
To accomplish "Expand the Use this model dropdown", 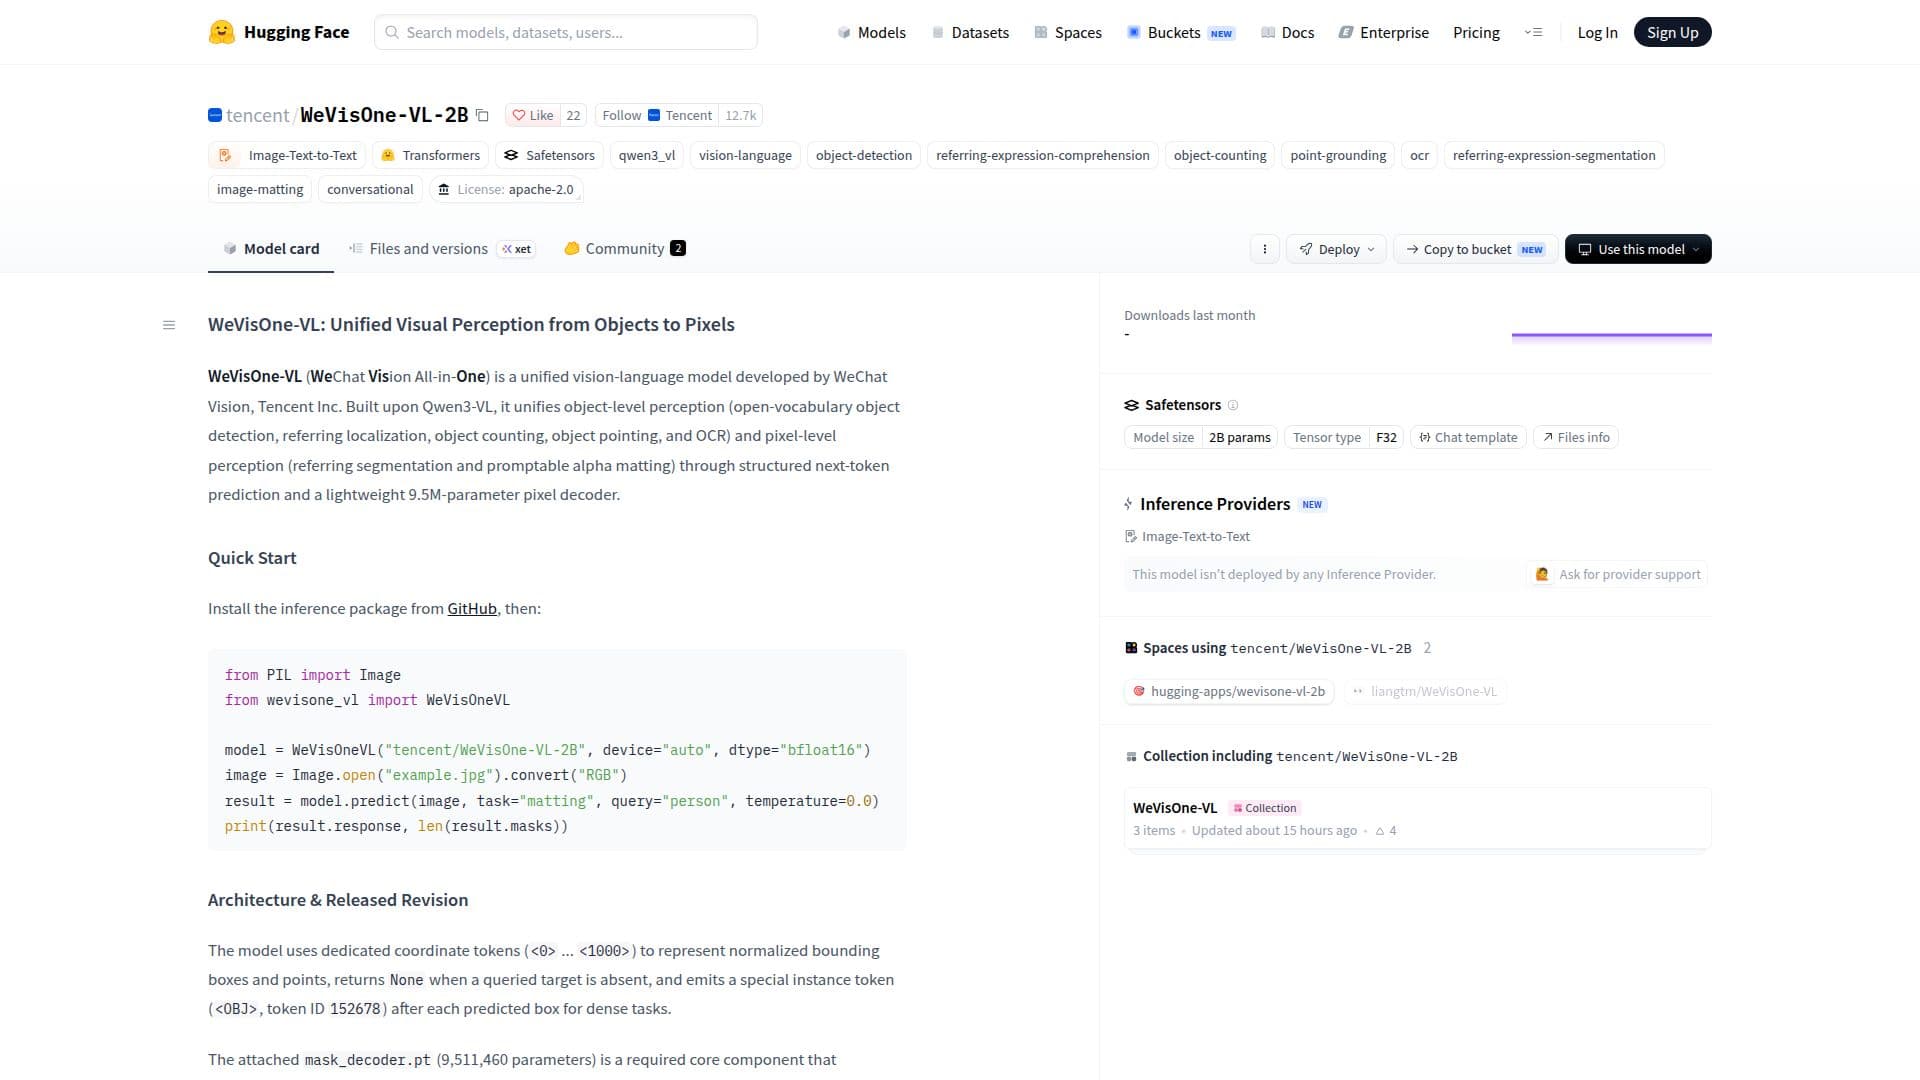I will click(1638, 249).
